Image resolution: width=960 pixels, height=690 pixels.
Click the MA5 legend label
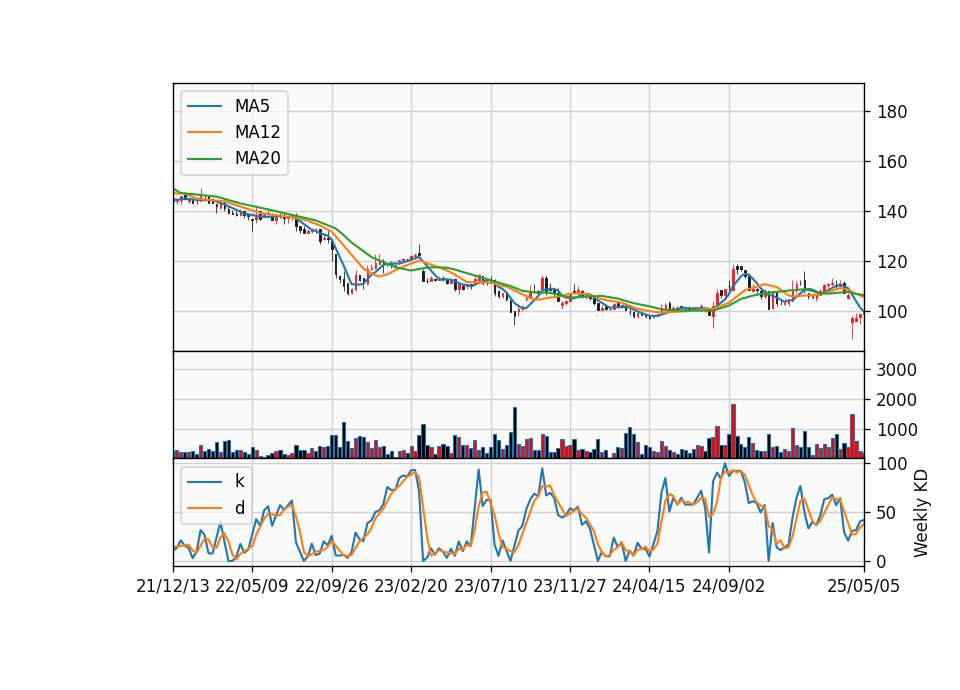[252, 106]
